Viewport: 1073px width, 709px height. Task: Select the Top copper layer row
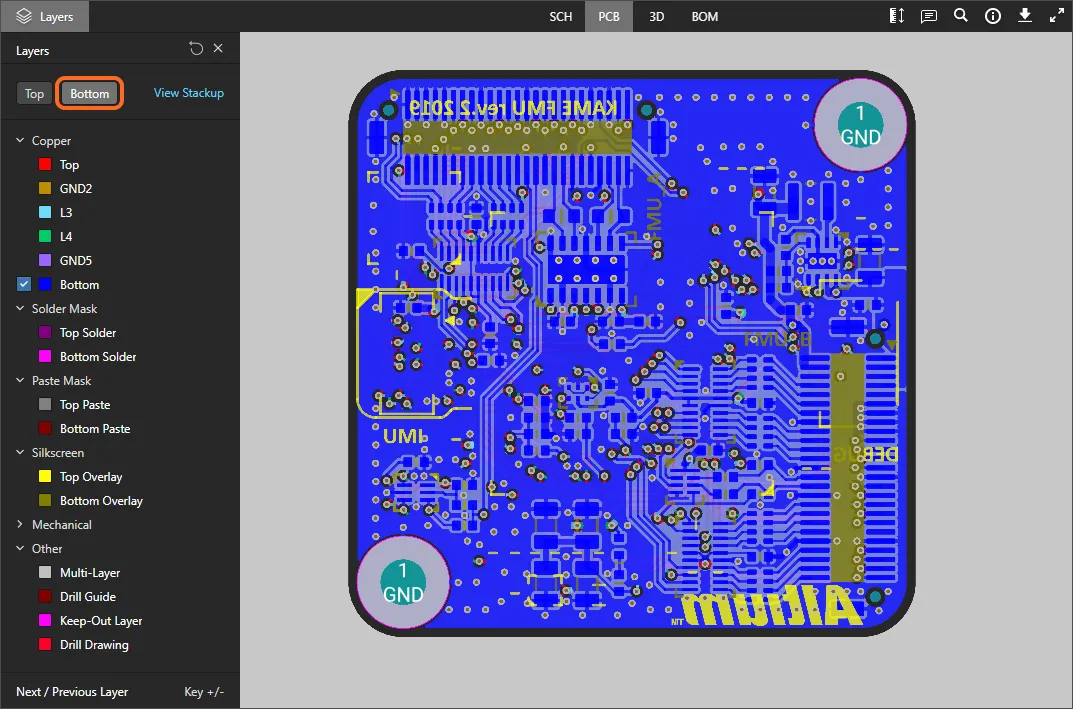point(120,164)
